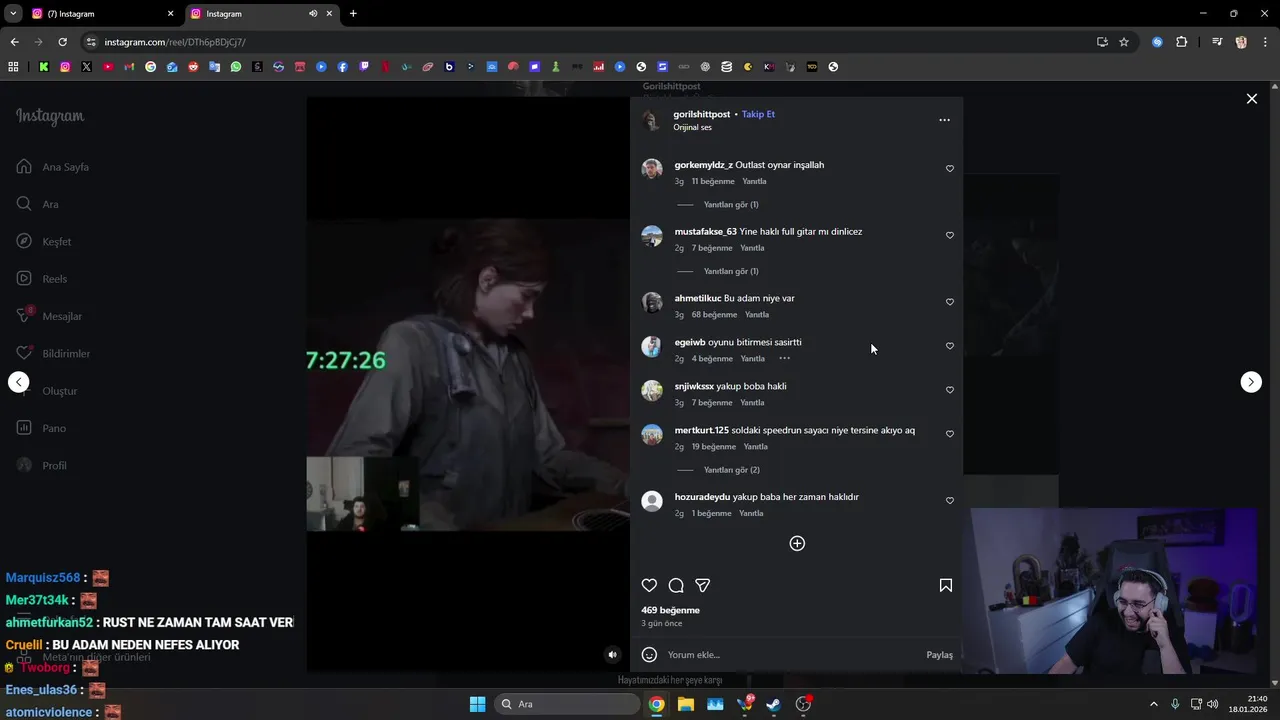Open the X (Twitter) bookmark
This screenshot has width=1280, height=720.
click(x=86, y=67)
